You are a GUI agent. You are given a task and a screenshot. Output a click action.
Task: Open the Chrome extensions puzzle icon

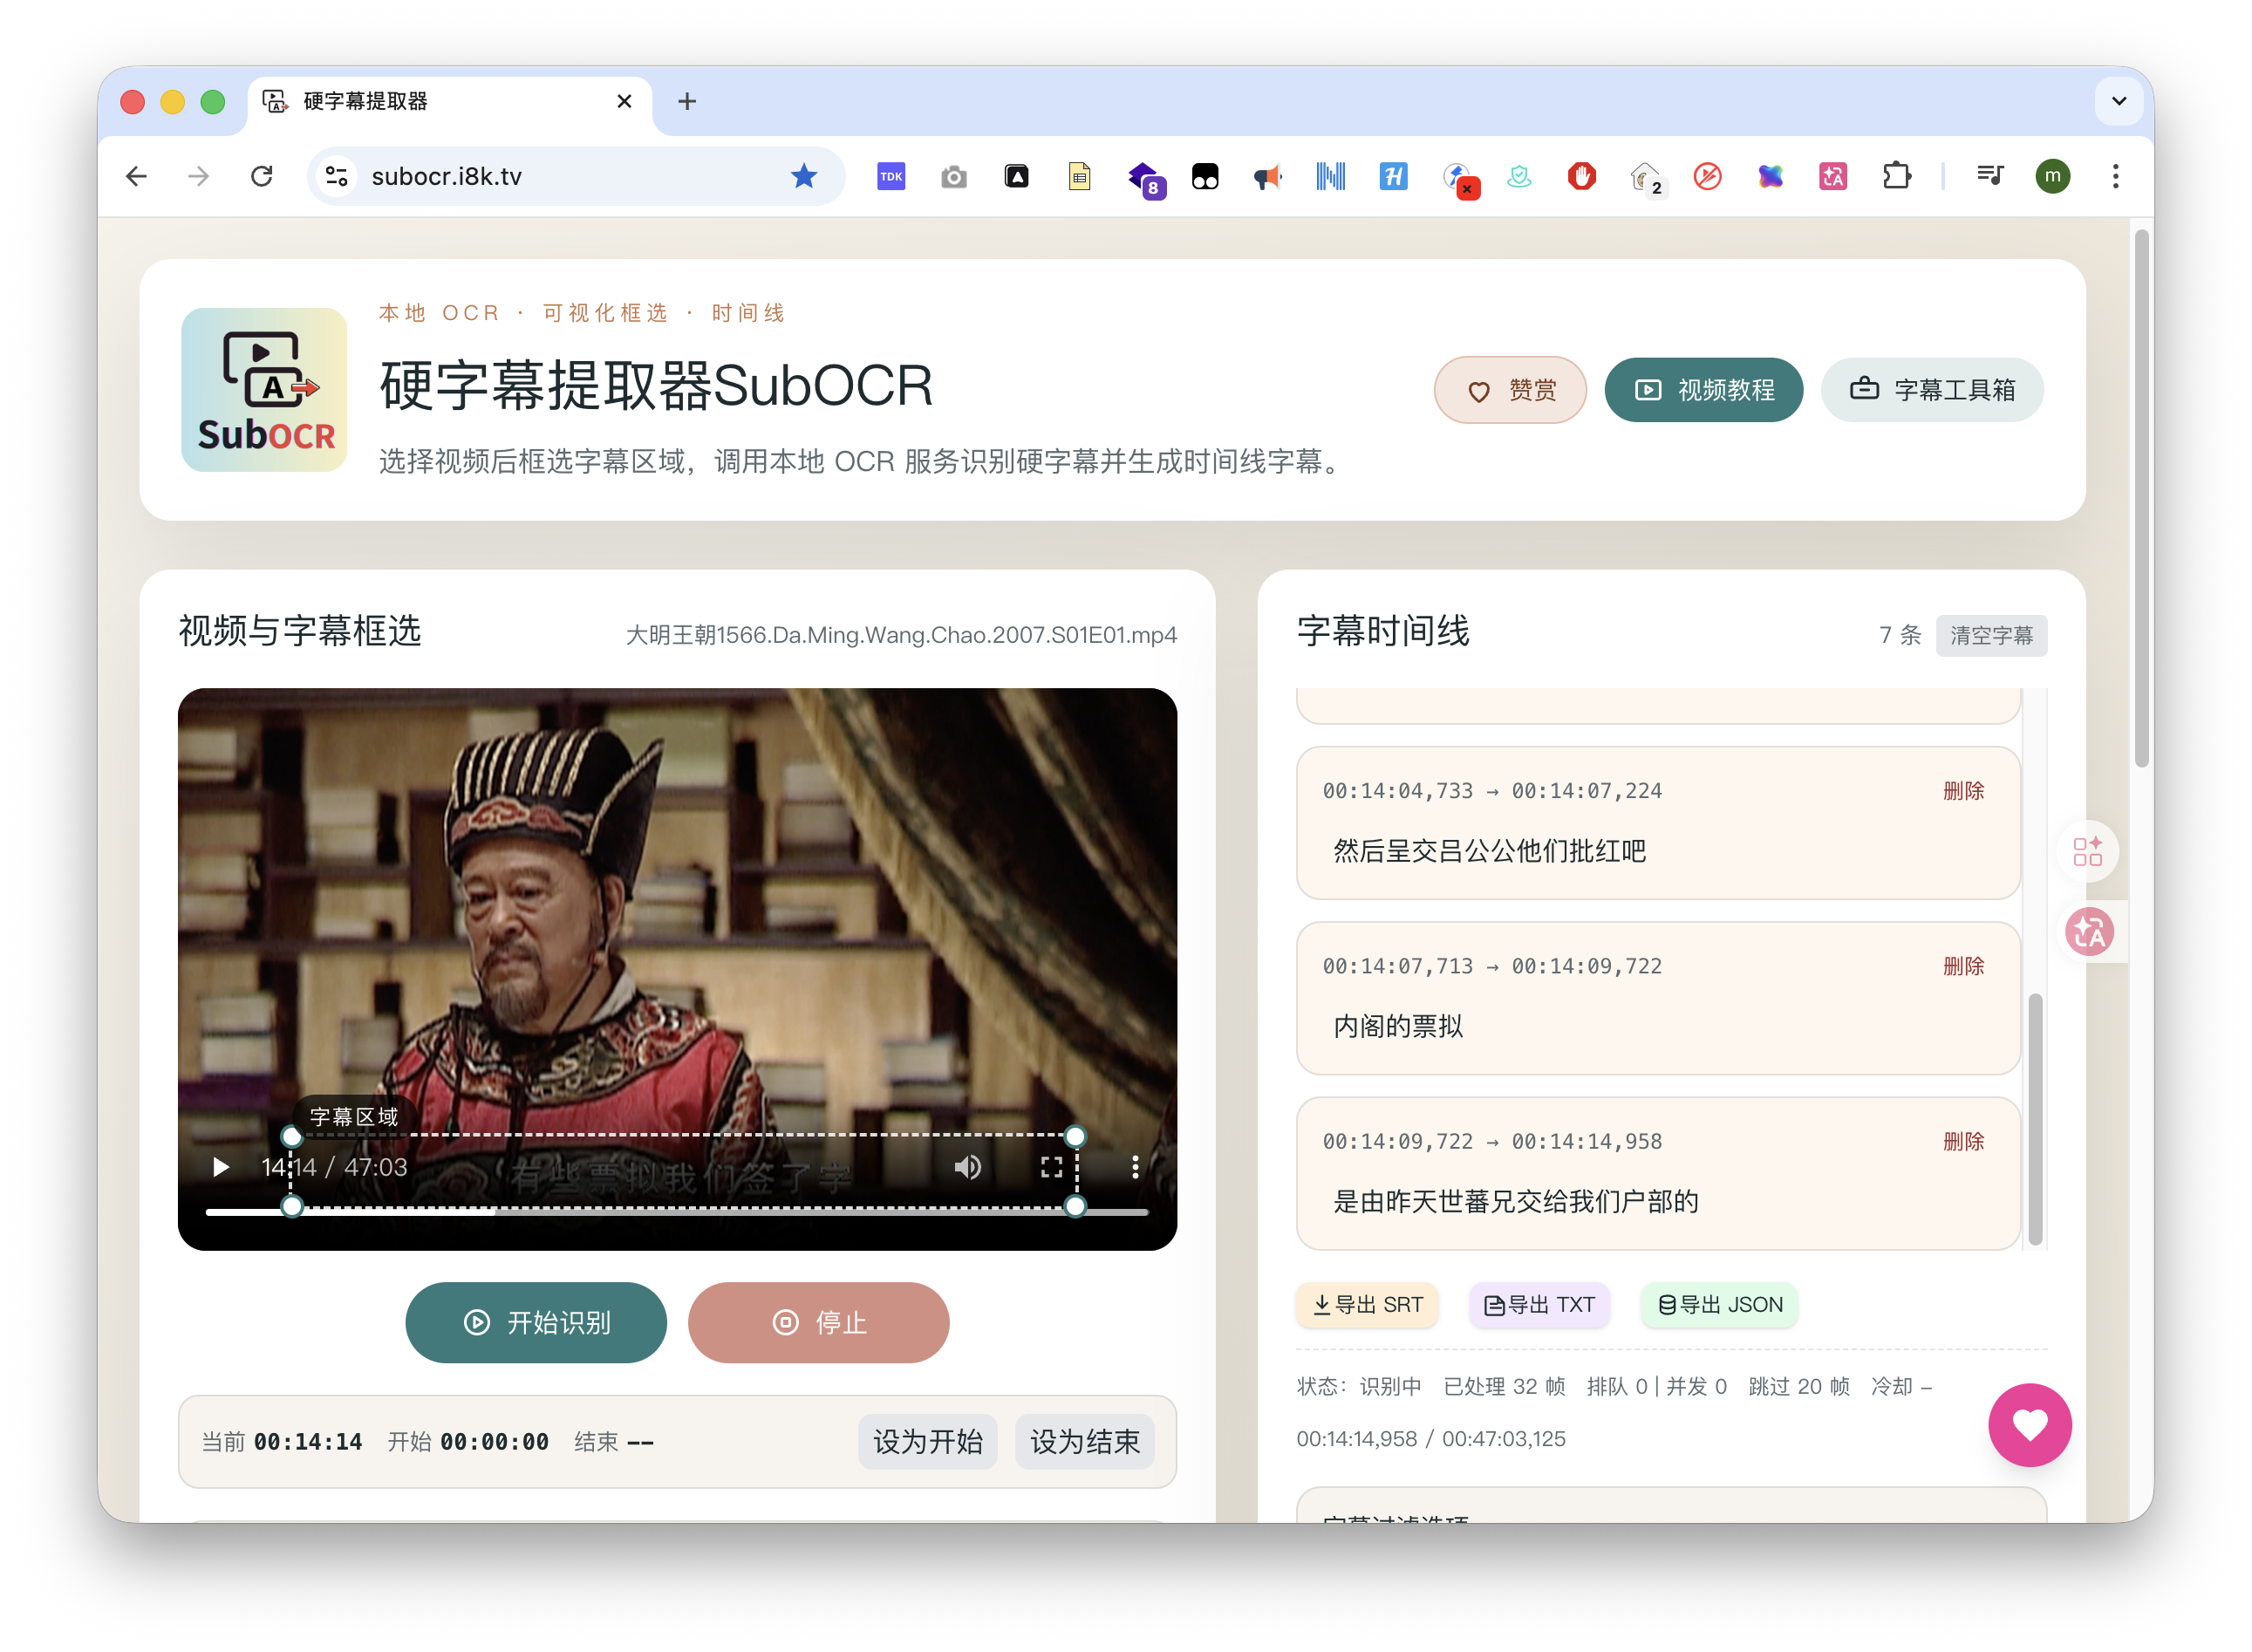(1897, 176)
